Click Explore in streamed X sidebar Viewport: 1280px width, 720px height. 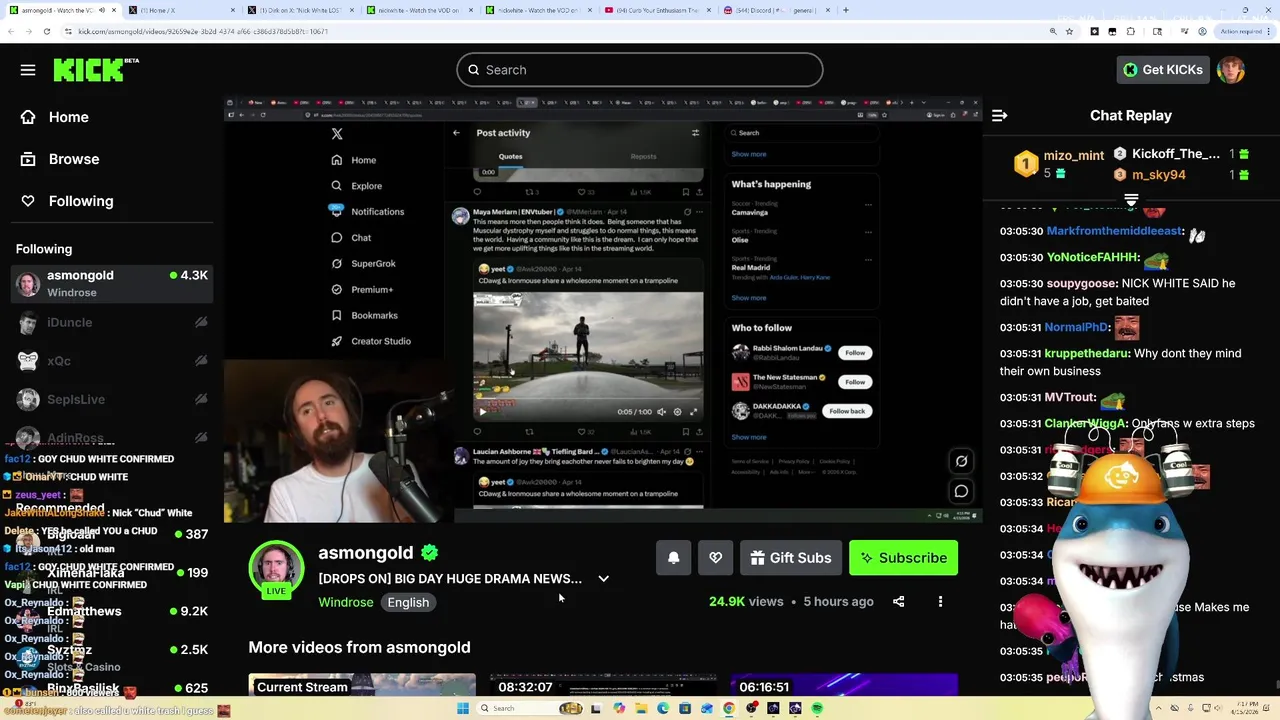pos(356,186)
